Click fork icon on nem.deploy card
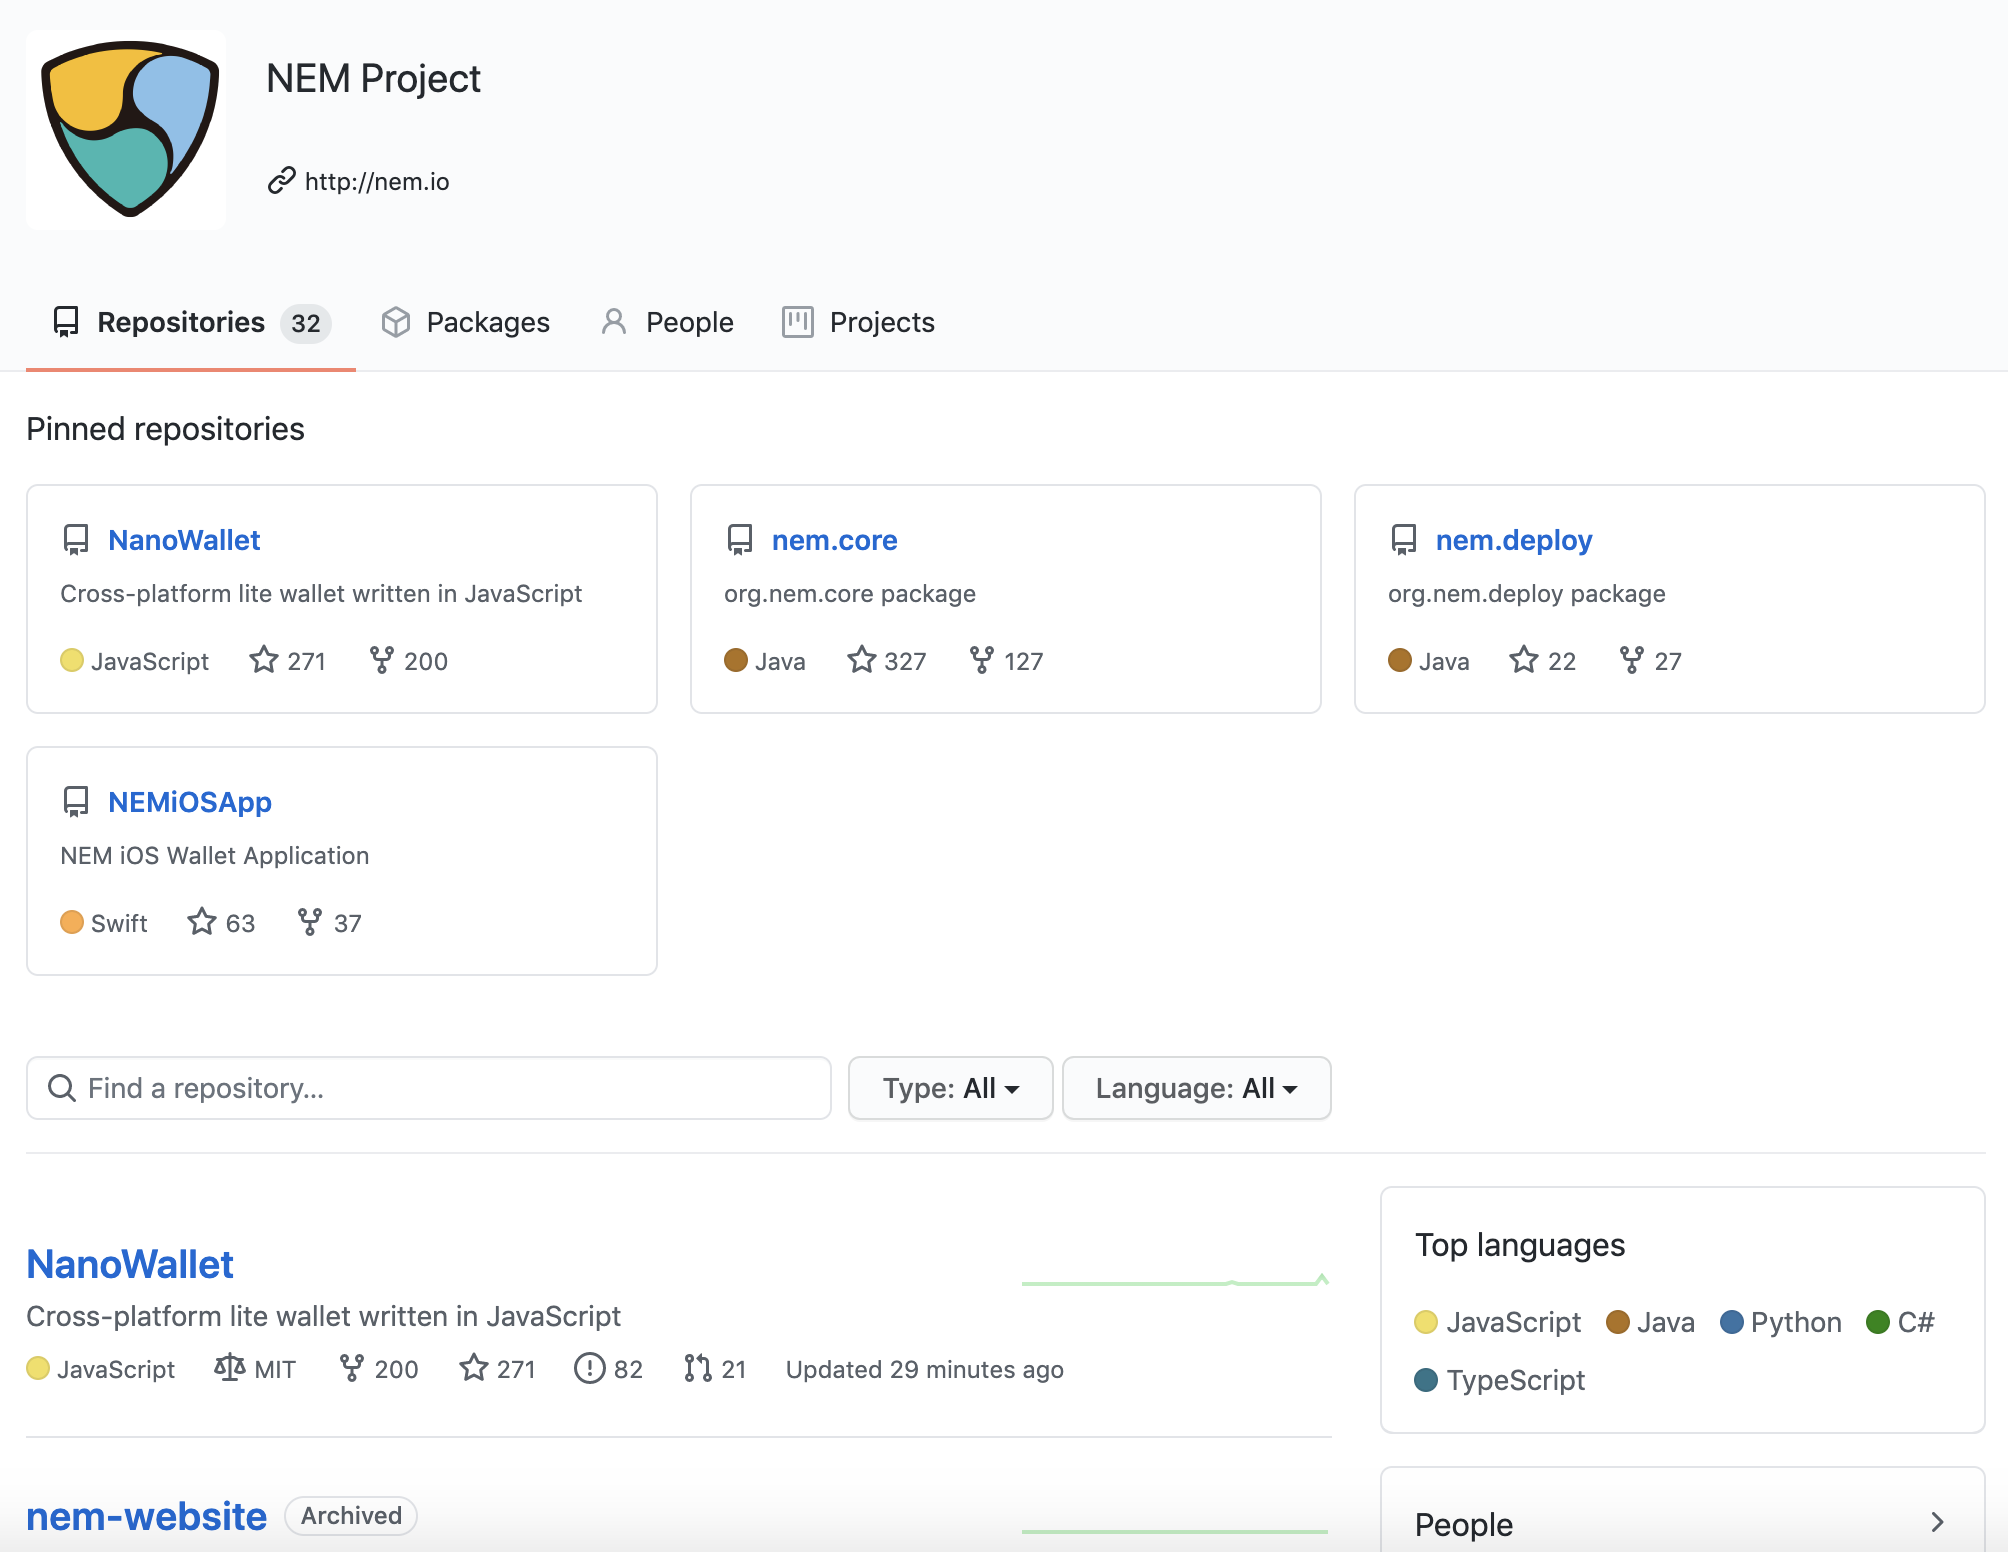 coord(1631,660)
